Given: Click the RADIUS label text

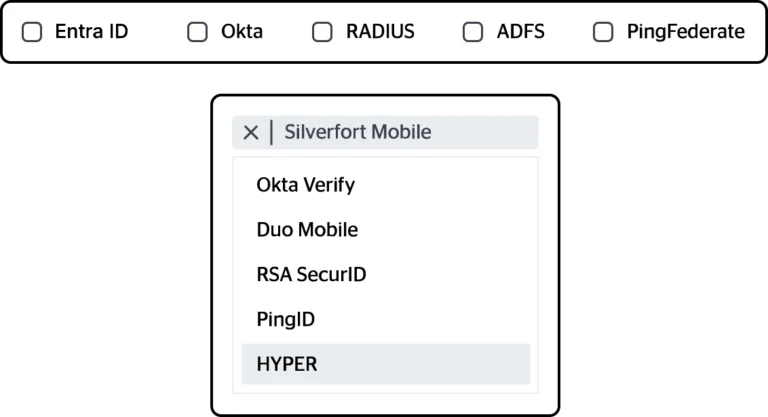Looking at the screenshot, I should tap(379, 32).
